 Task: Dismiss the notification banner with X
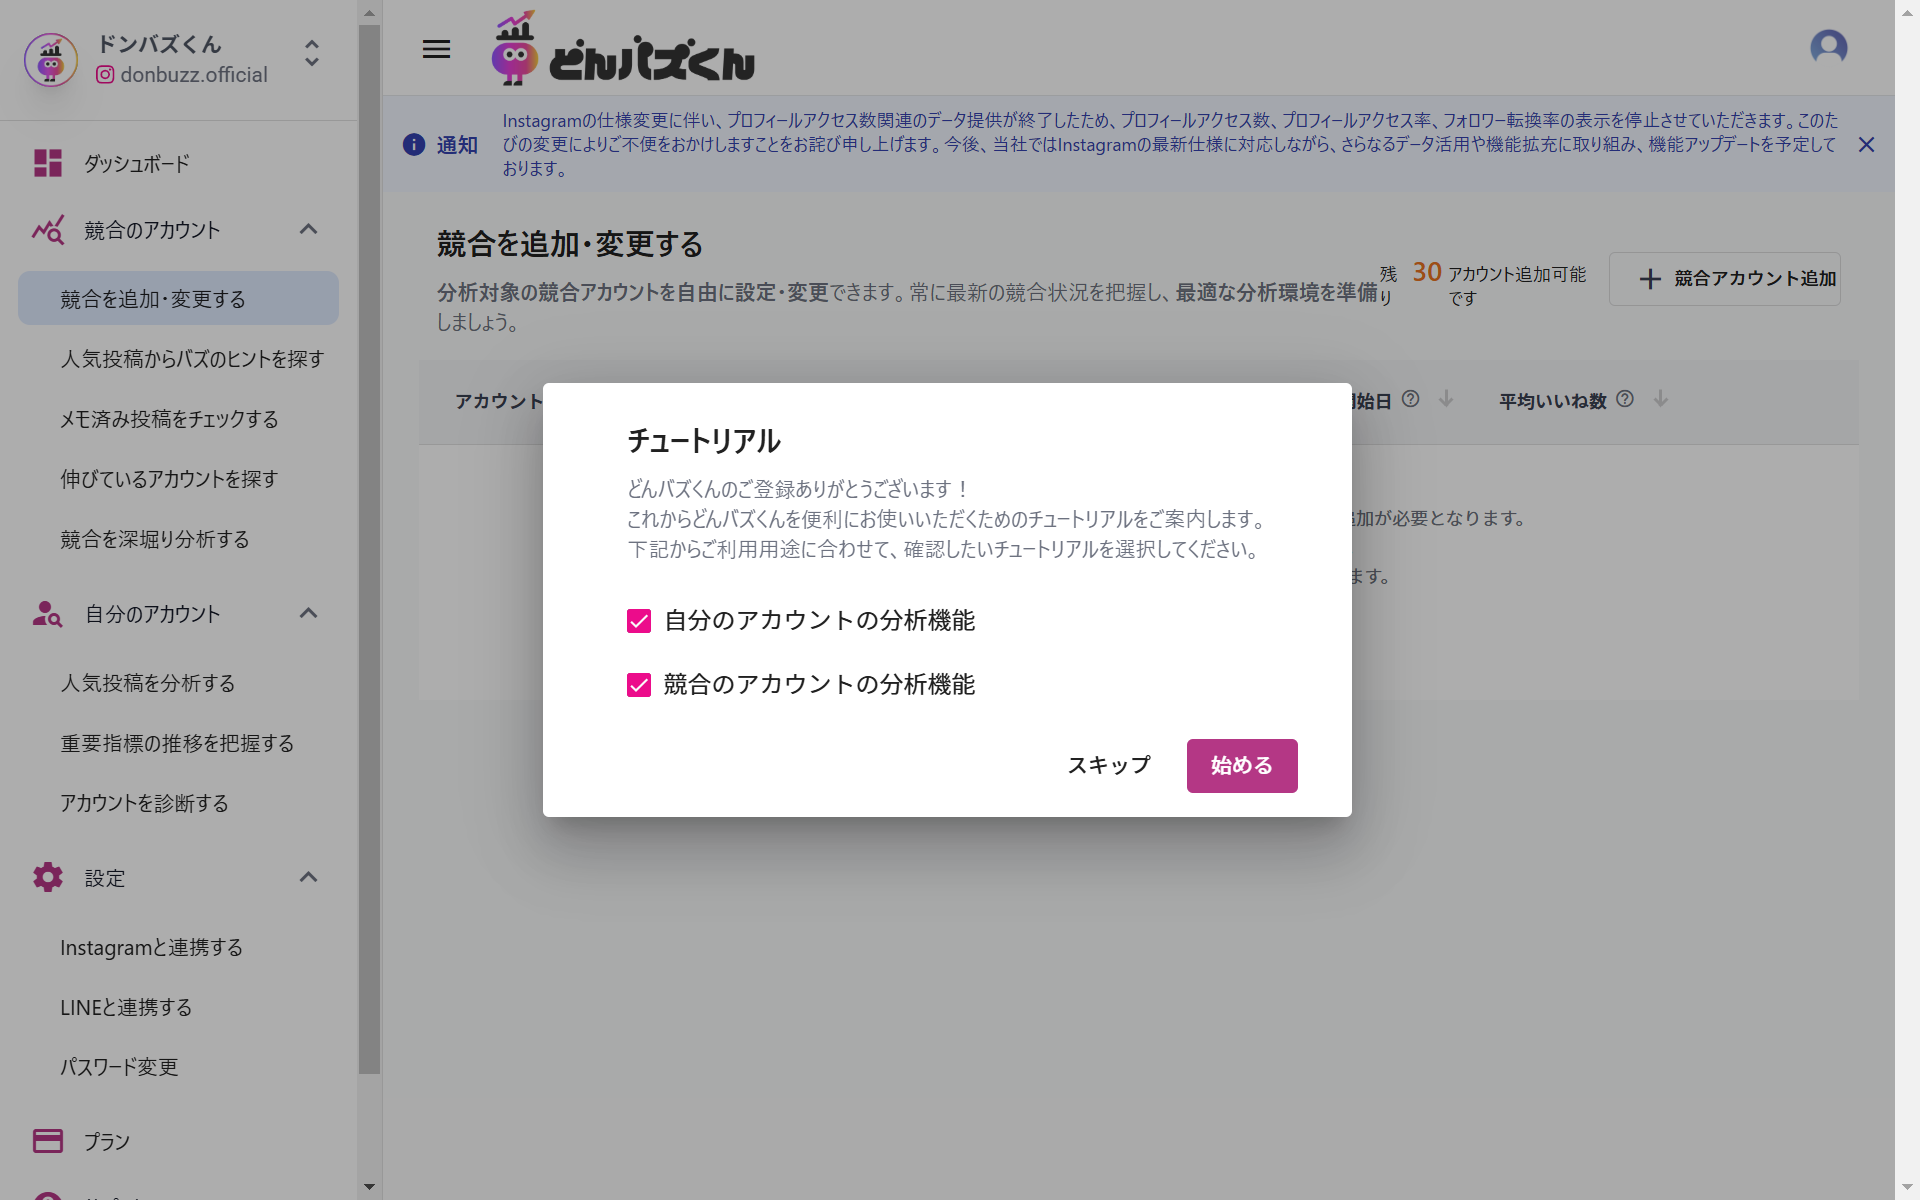coord(1866,145)
